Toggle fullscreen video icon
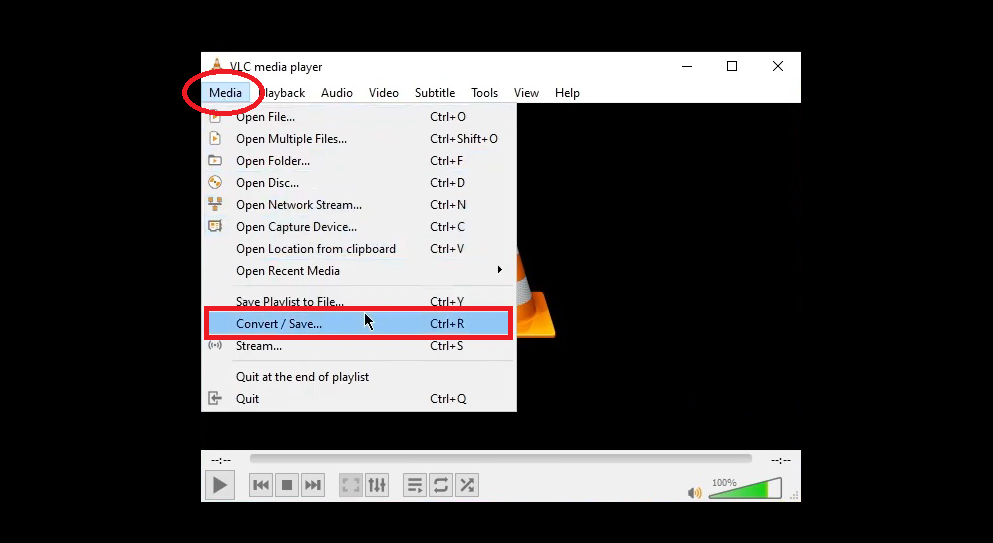Image resolution: width=993 pixels, height=543 pixels. click(x=351, y=485)
